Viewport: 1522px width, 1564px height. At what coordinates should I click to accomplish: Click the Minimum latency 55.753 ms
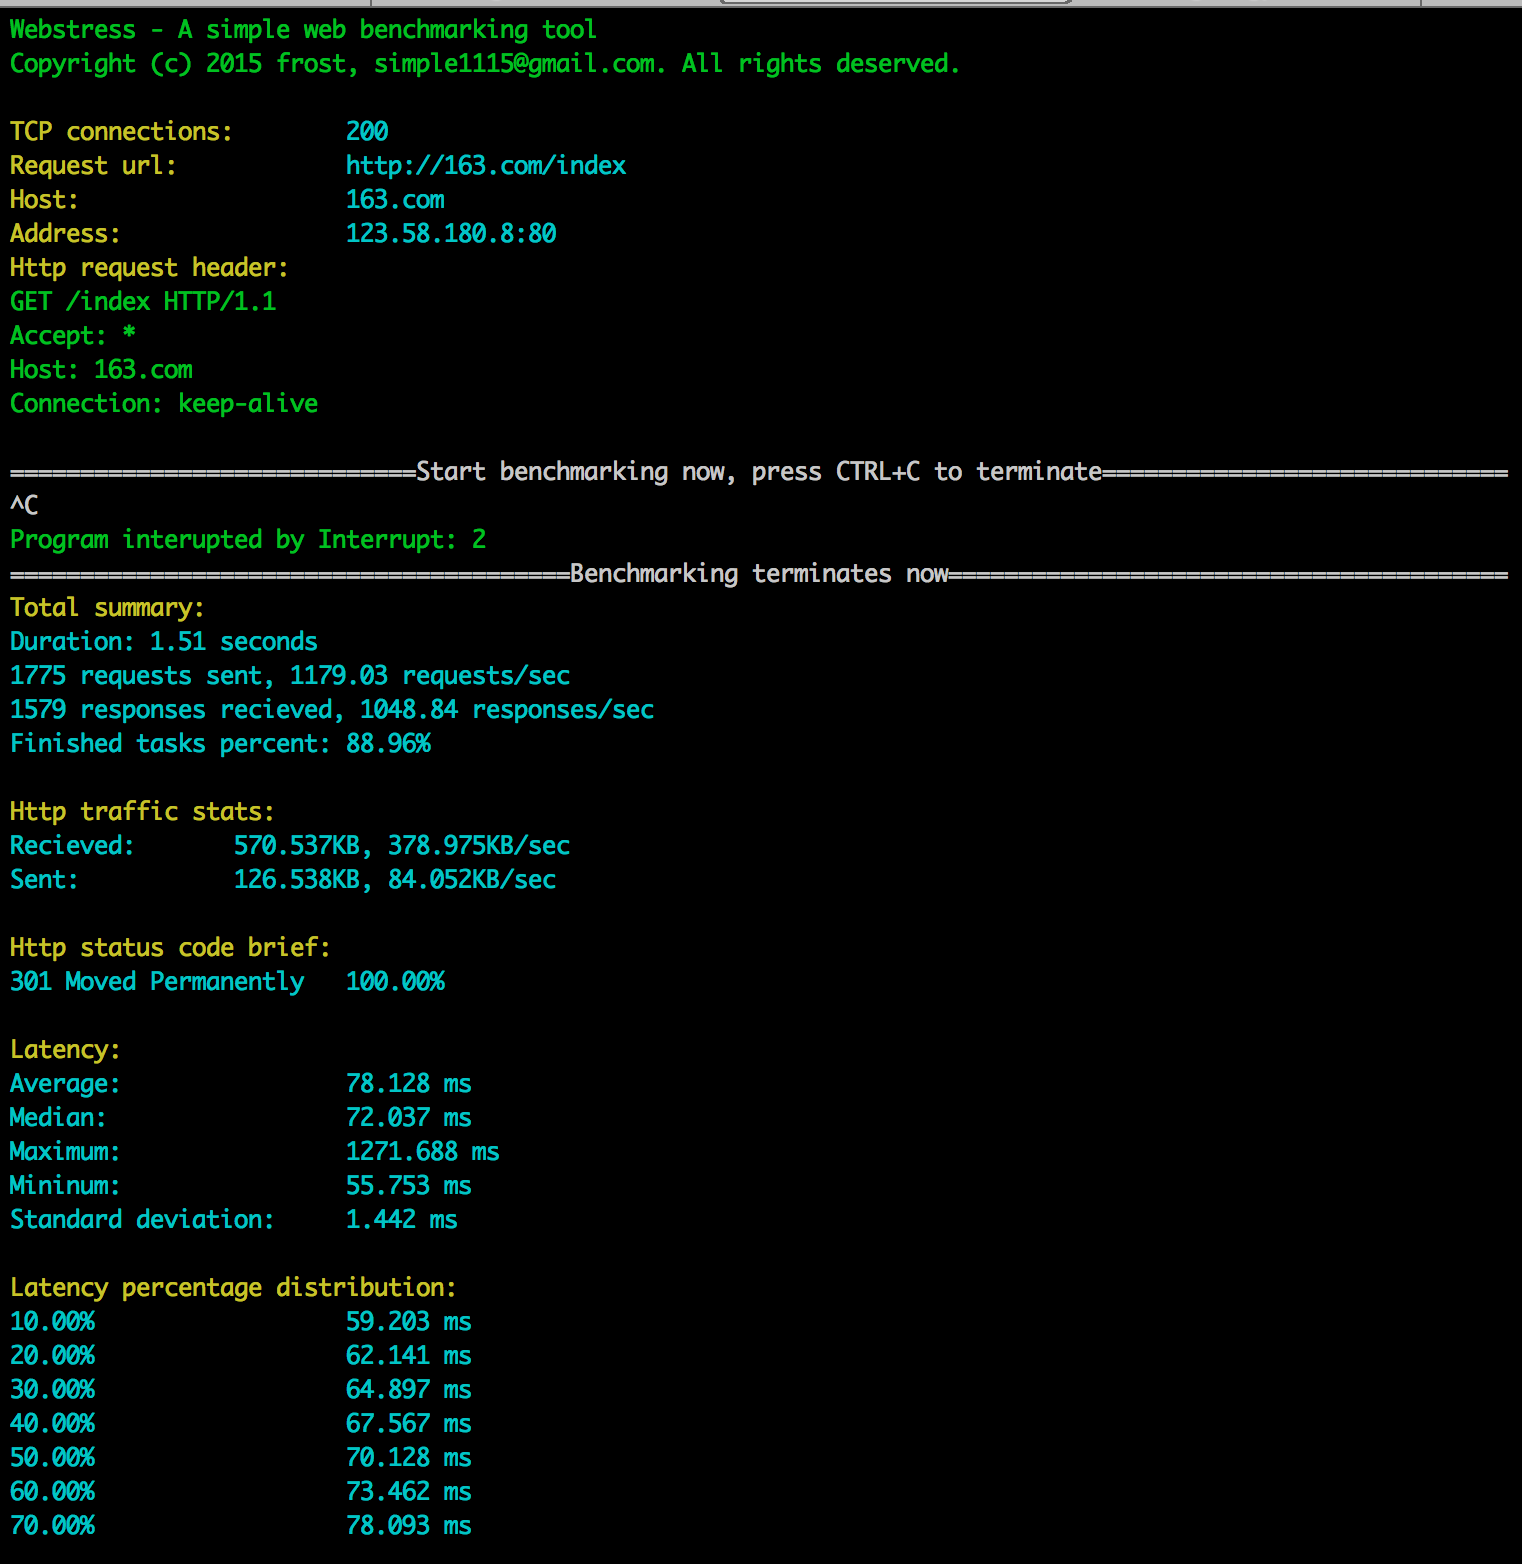click(409, 1185)
